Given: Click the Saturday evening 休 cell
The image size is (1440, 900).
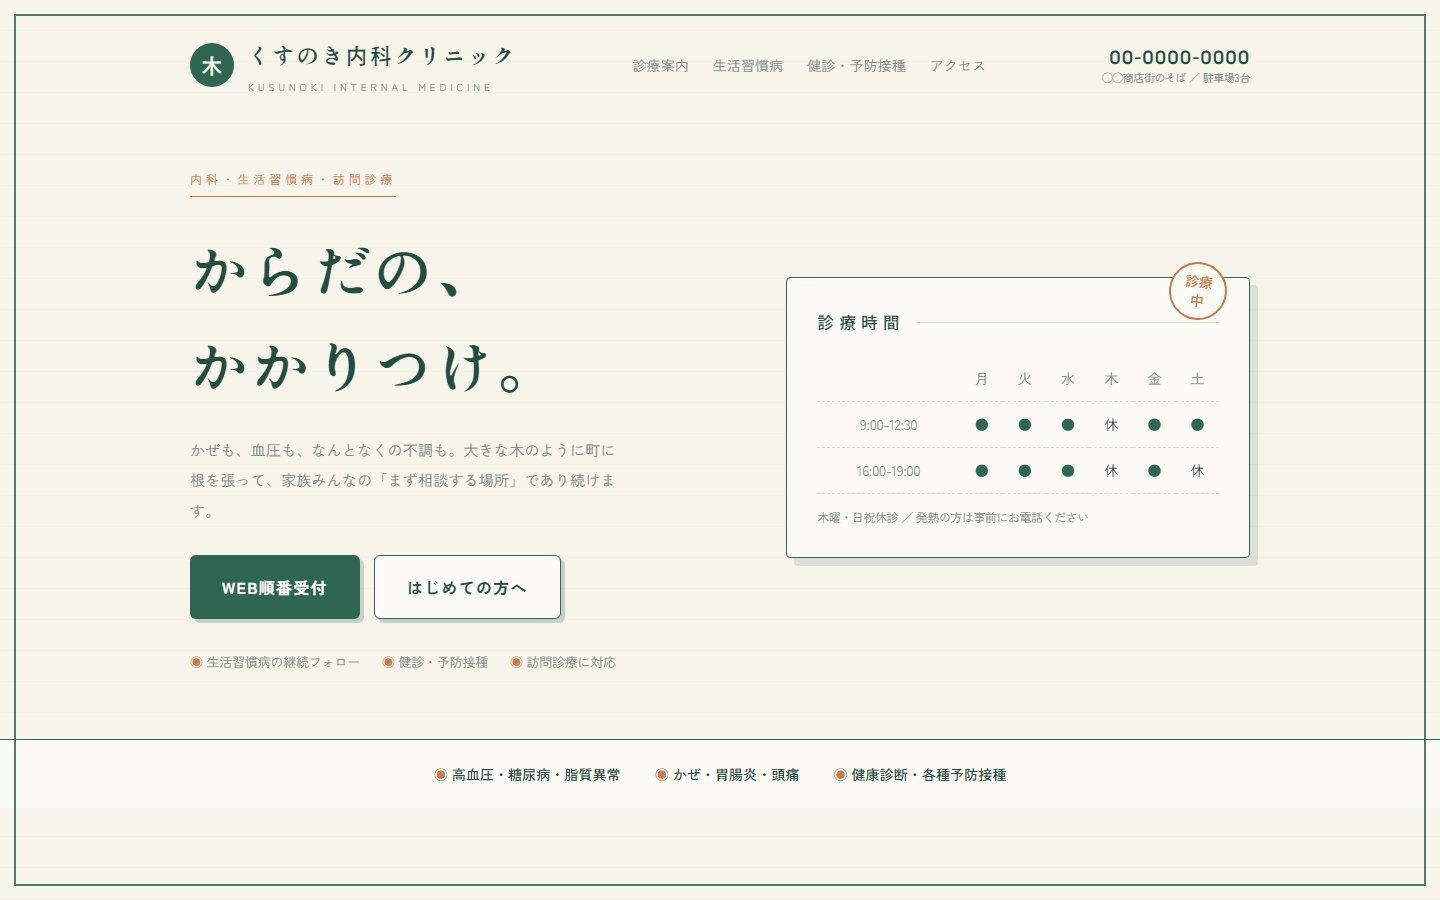Looking at the screenshot, I should 1197,471.
